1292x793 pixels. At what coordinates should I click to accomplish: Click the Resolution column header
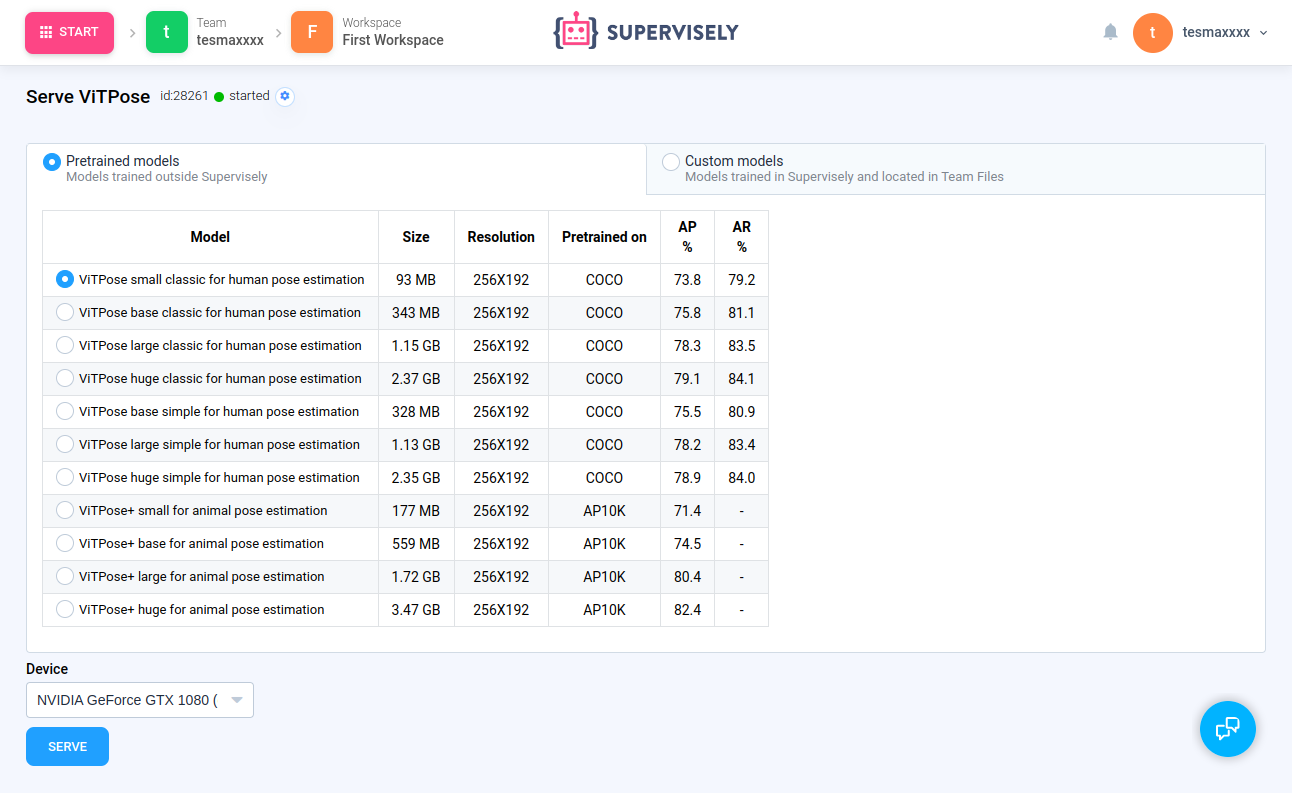(x=501, y=237)
